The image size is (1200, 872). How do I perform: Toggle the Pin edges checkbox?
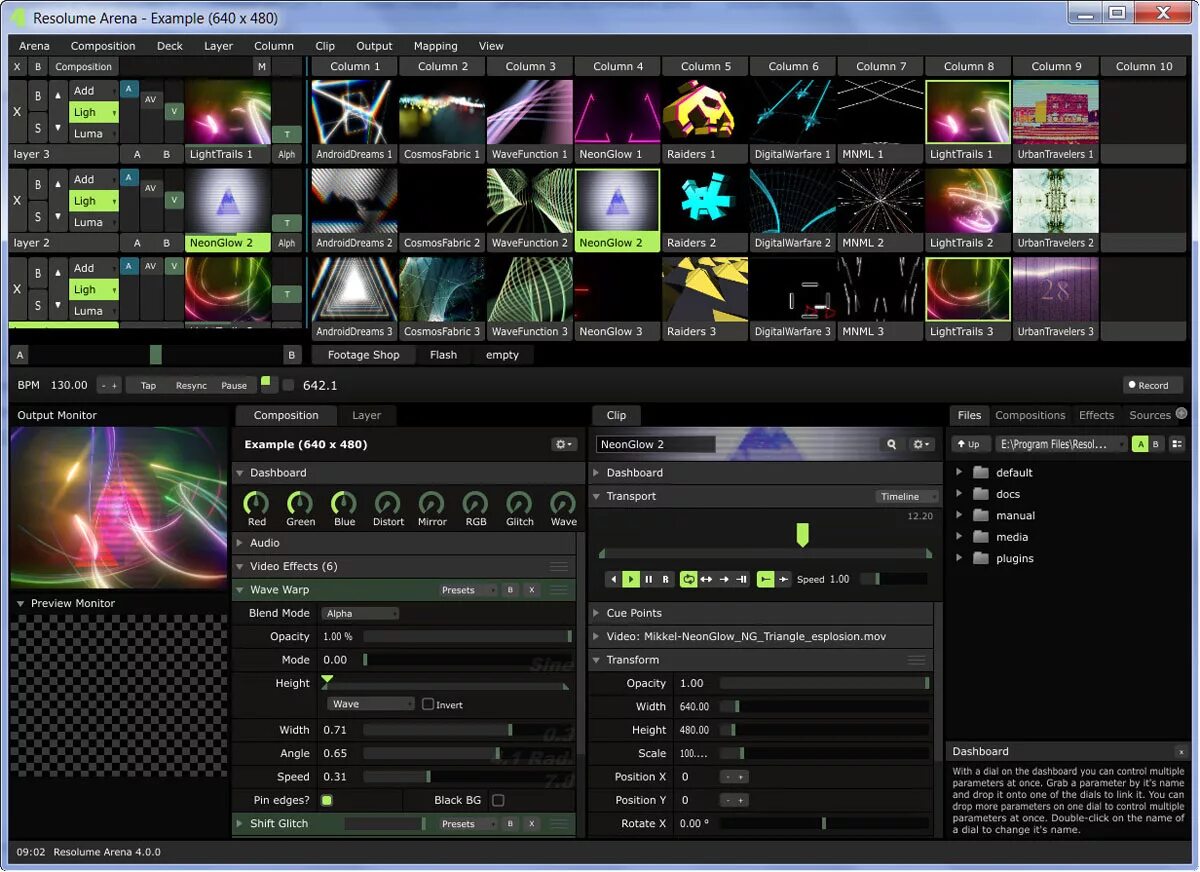click(327, 800)
